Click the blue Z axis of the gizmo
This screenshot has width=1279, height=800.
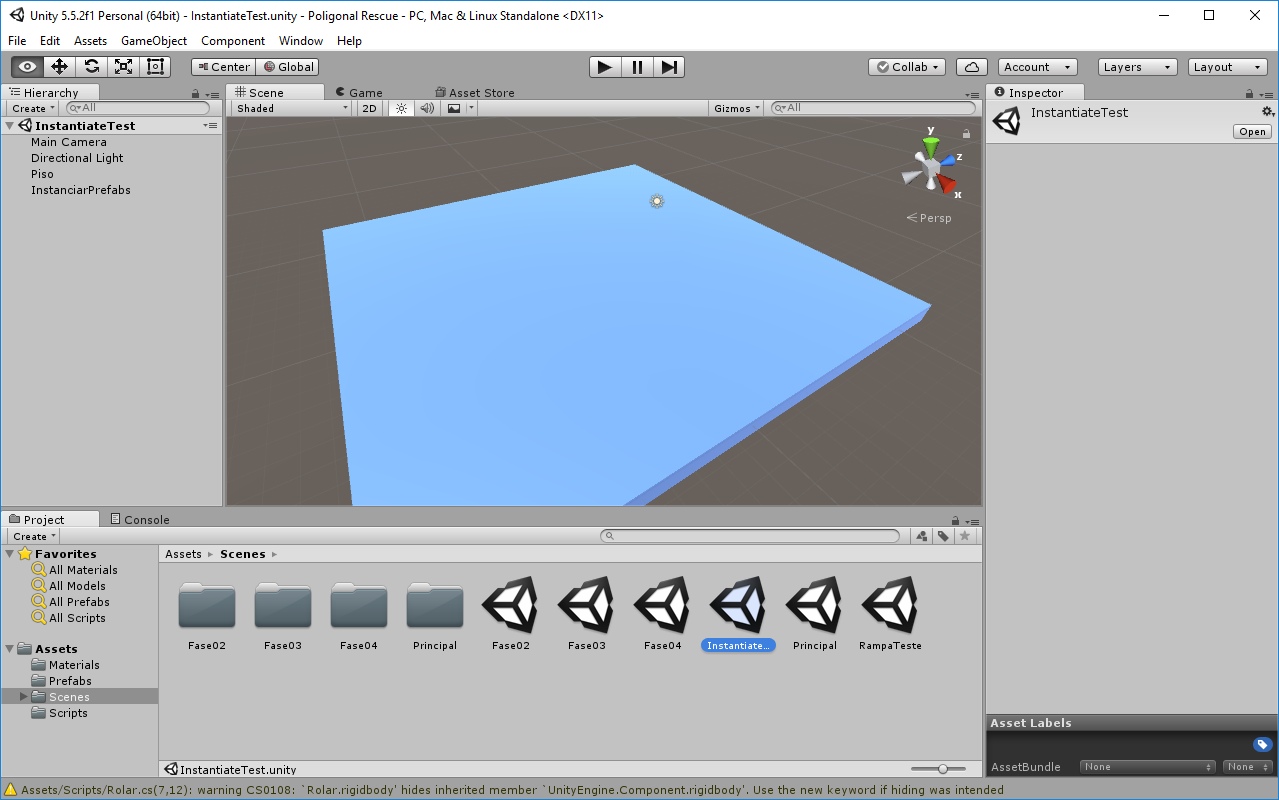coord(946,159)
